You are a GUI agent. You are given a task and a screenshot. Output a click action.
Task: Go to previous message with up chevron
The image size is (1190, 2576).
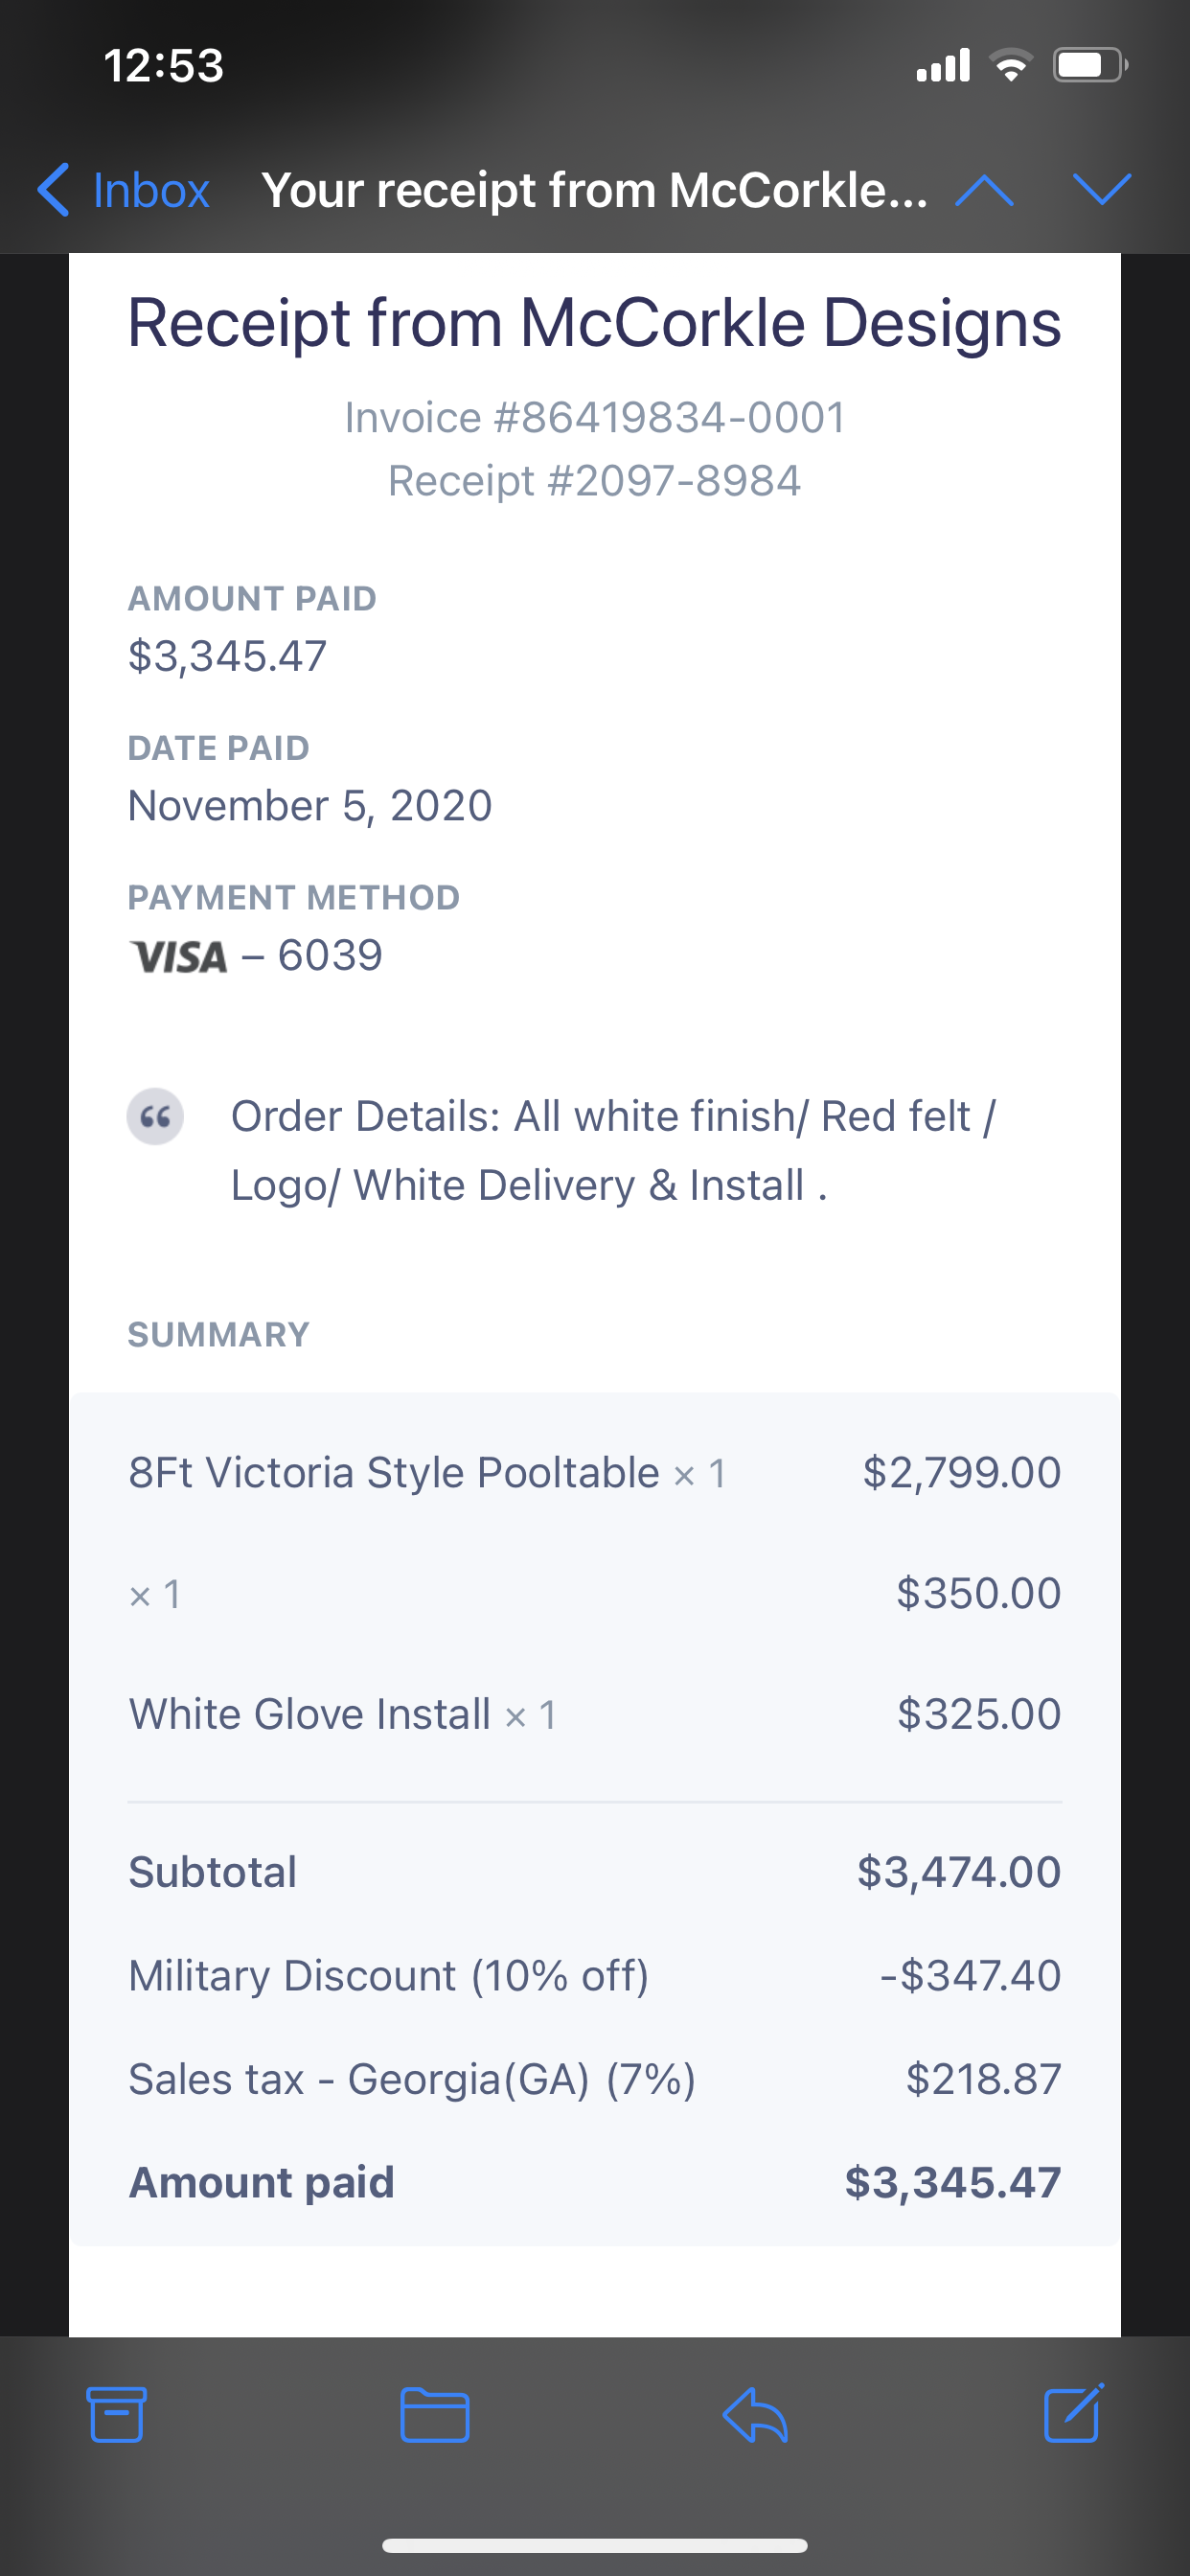(984, 189)
